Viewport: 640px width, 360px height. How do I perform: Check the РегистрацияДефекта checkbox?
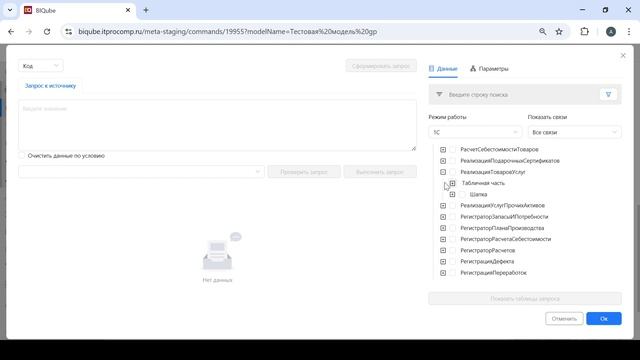453,261
